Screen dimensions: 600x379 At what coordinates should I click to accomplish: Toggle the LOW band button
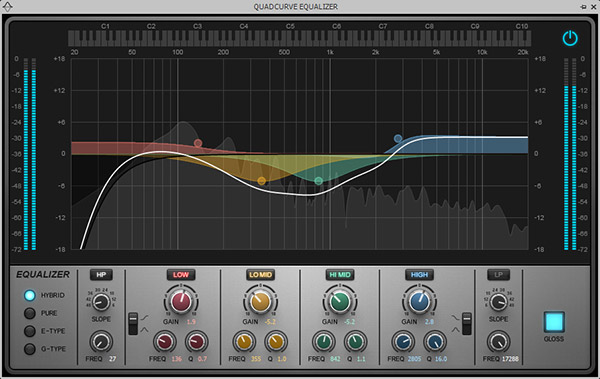coord(181,274)
